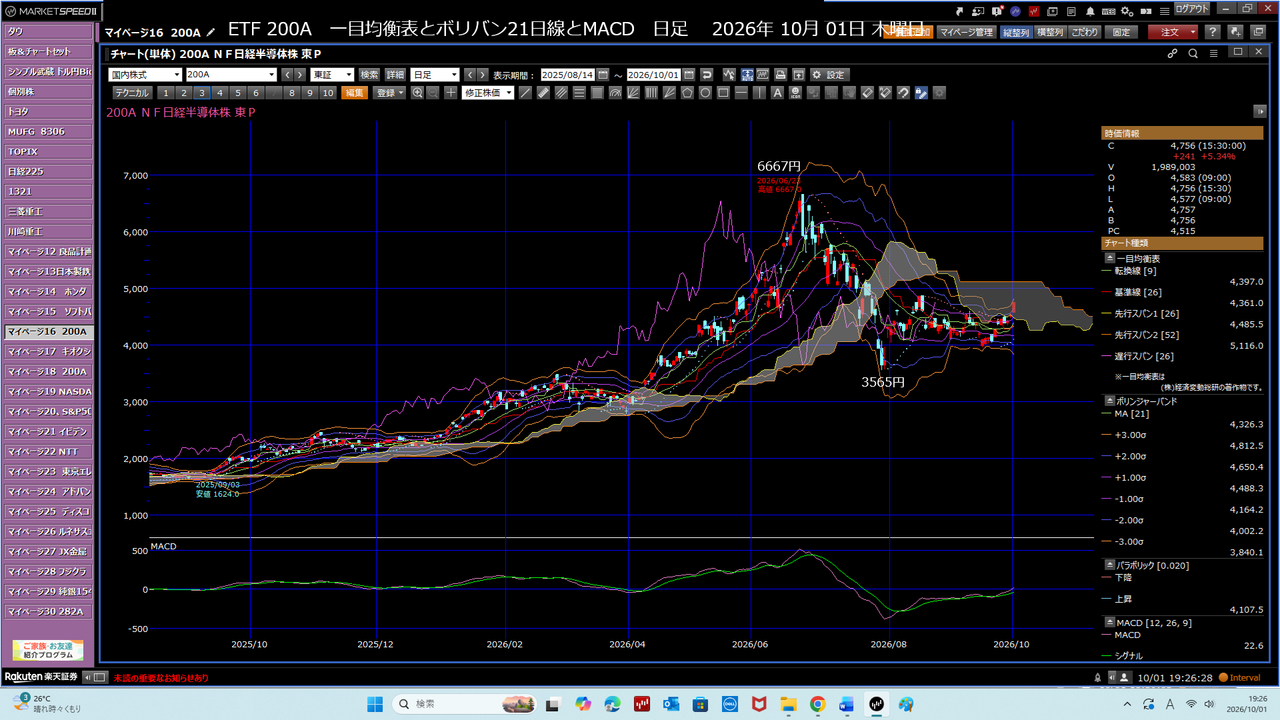
Task: Open the 日足 timeframe dropdown
Action: coord(435,75)
